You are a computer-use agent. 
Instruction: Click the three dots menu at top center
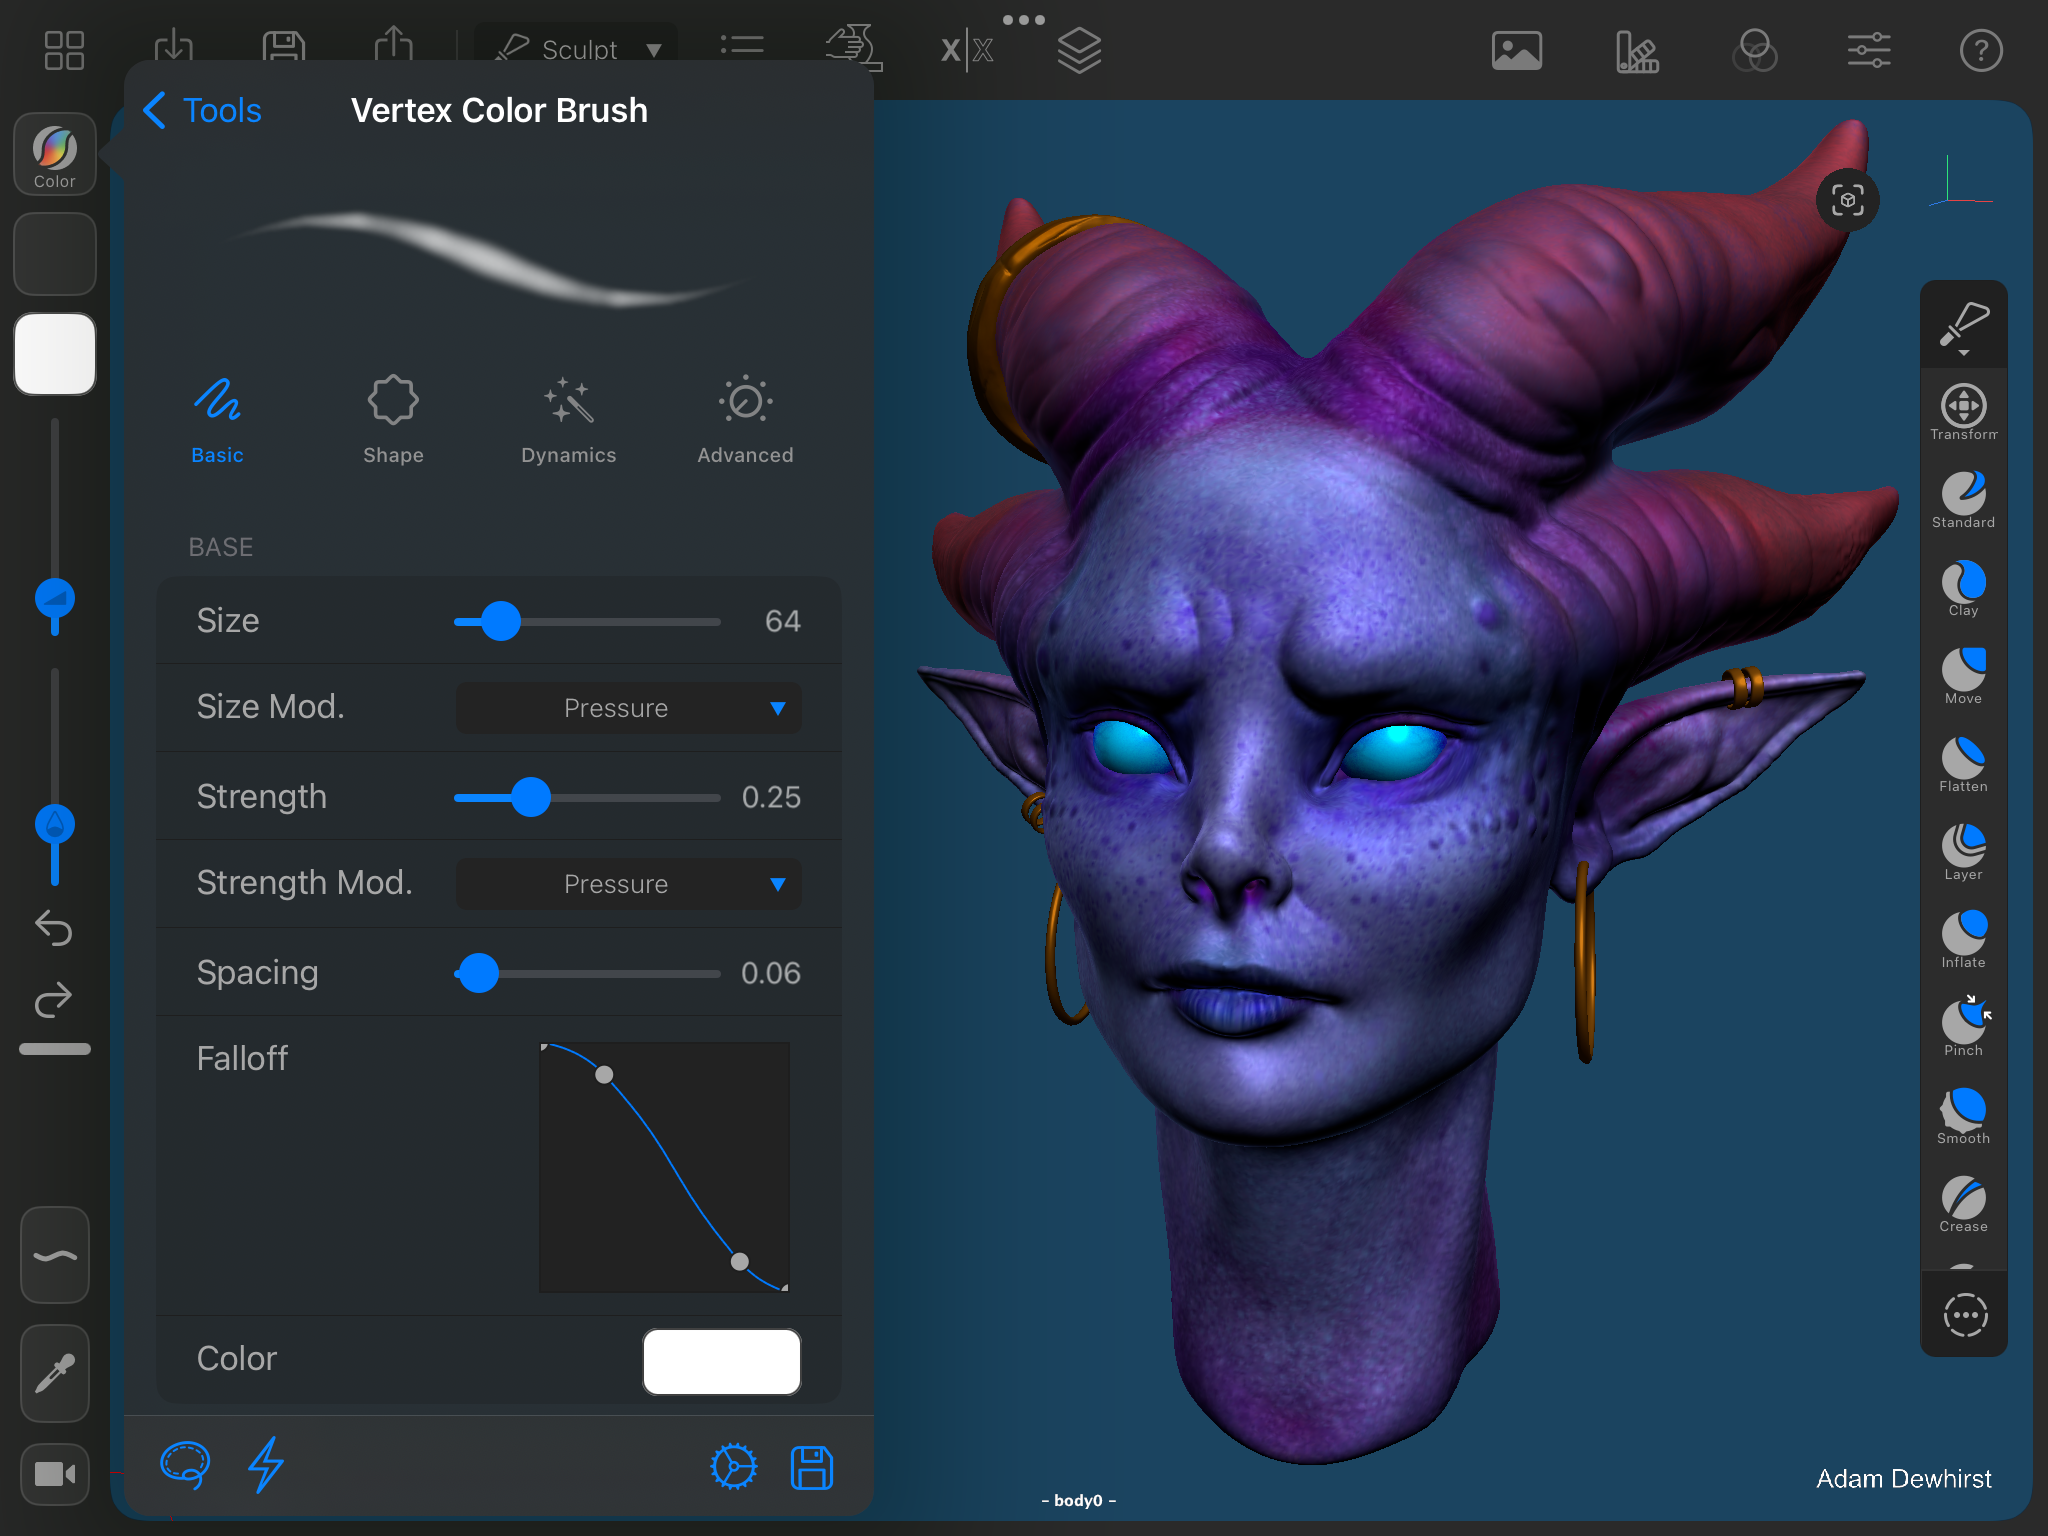pyautogui.click(x=1024, y=19)
